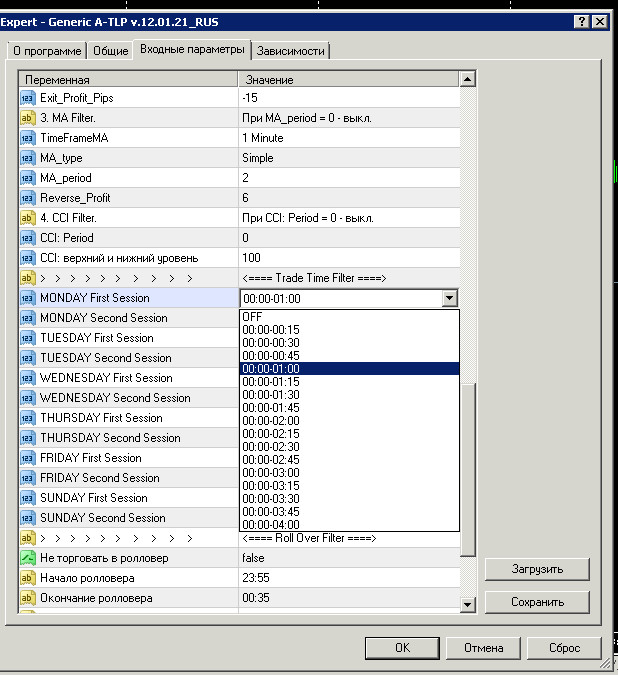Choose OFF in the session dropdown list

point(349,317)
